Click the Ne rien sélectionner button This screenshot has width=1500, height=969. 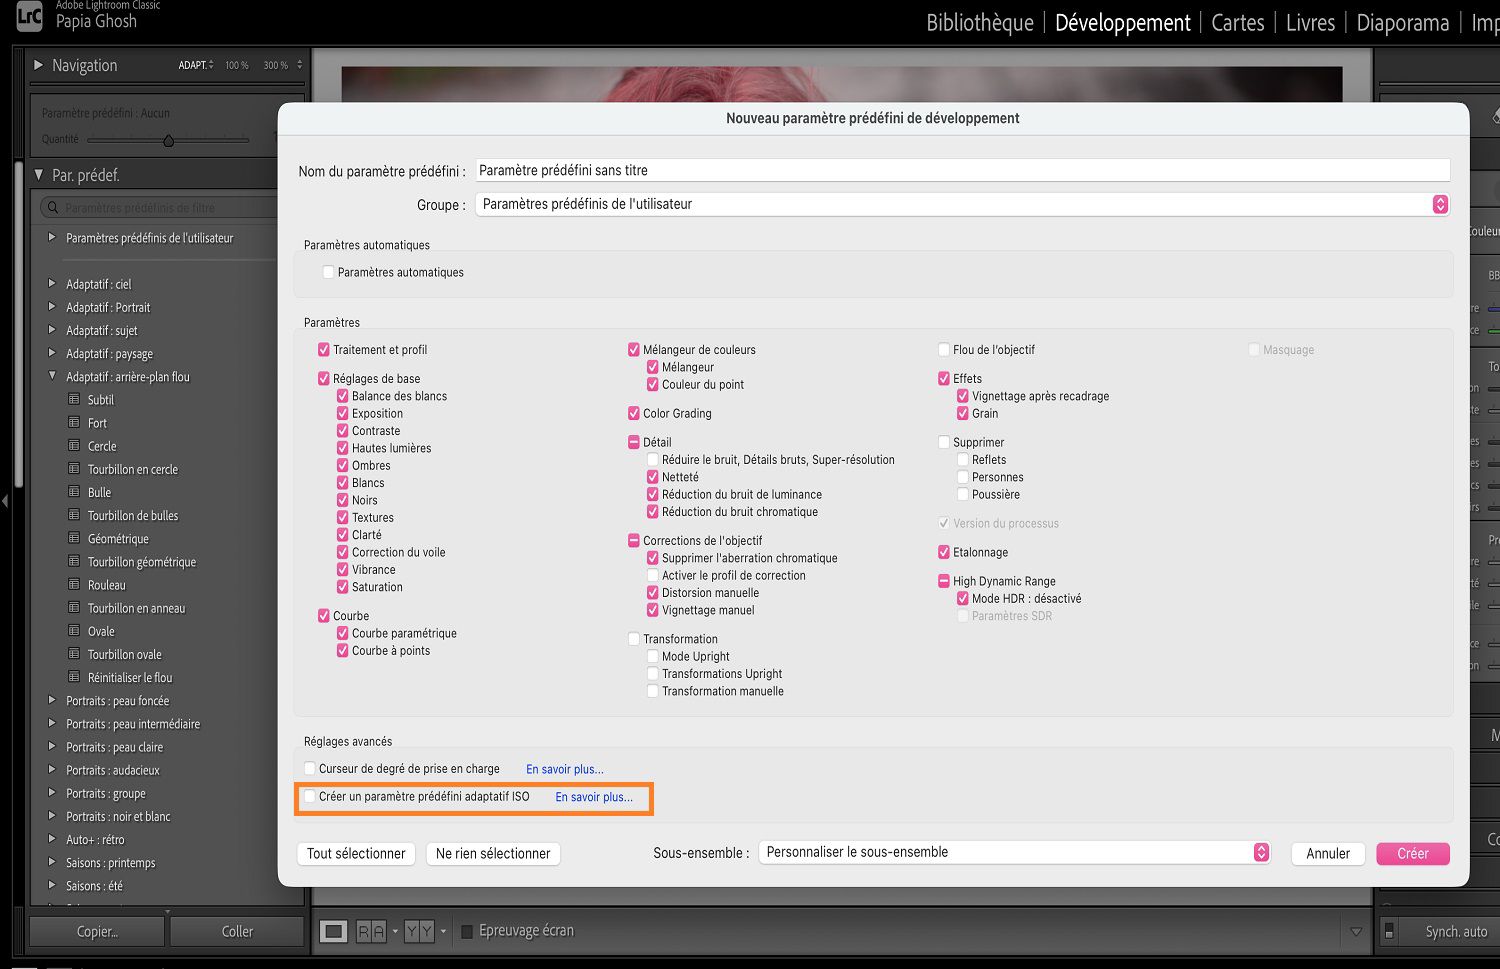click(493, 853)
